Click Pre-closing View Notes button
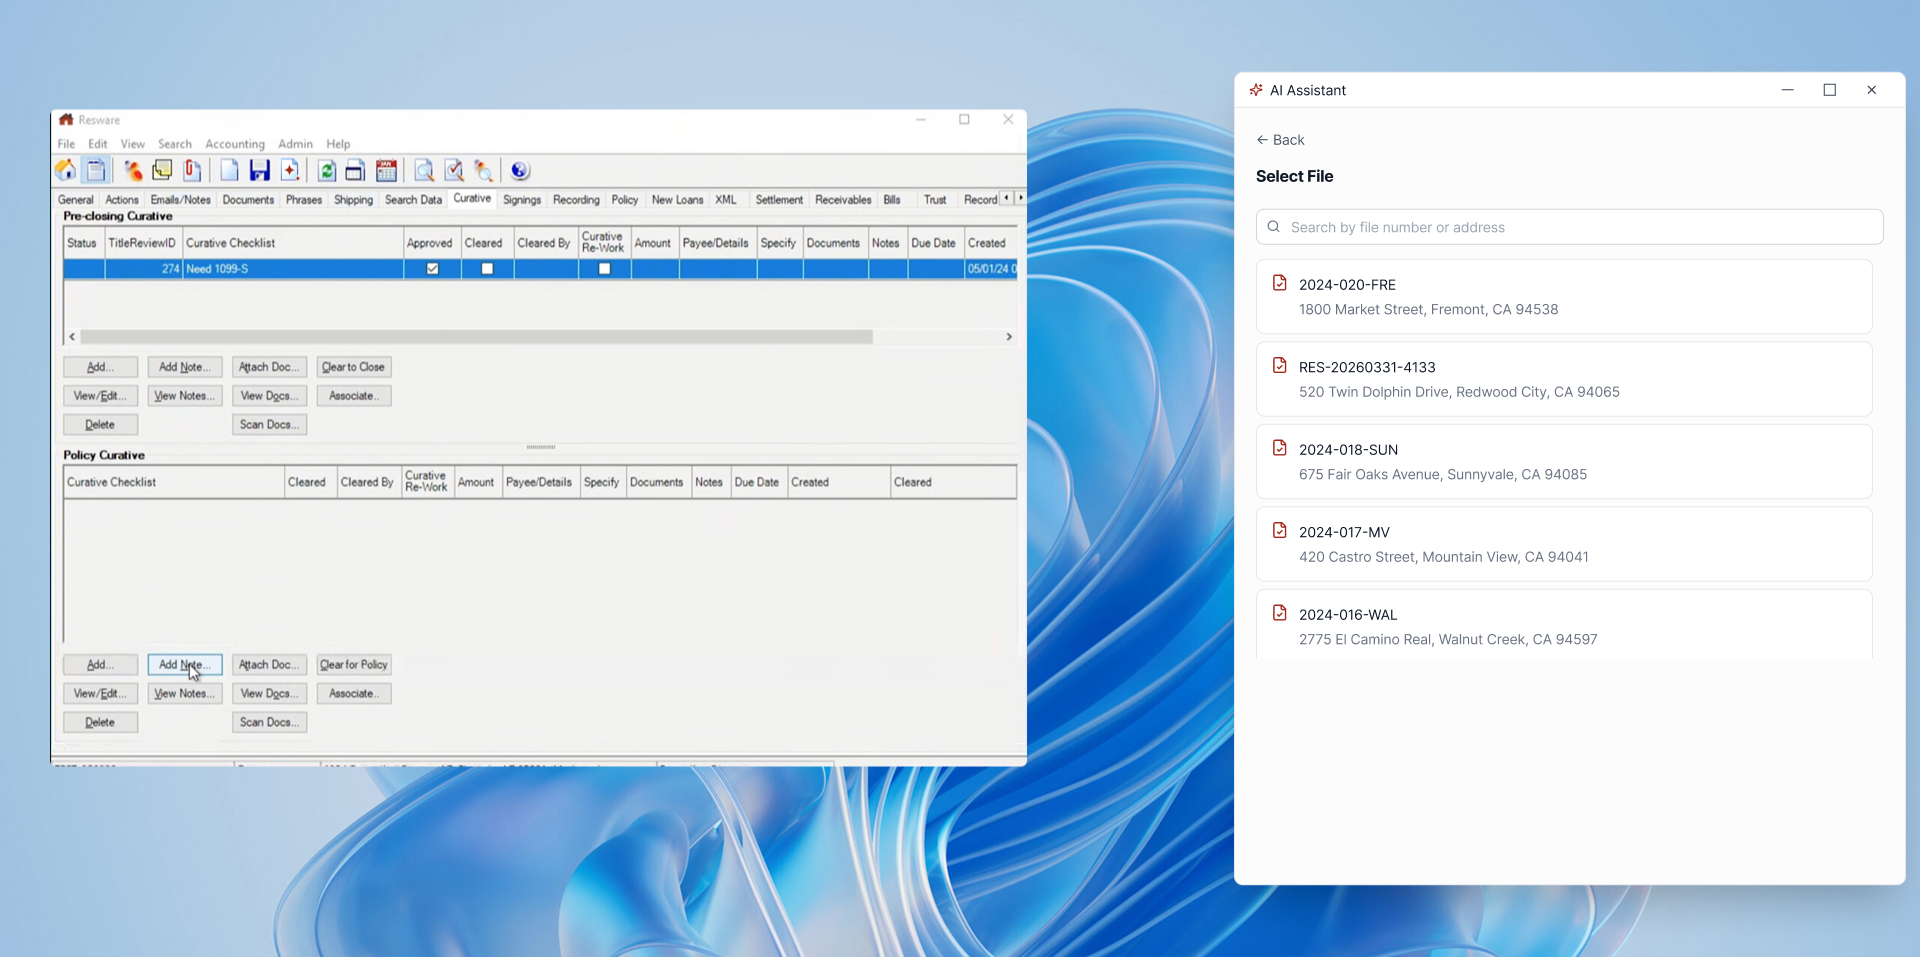The height and width of the screenshot is (957, 1920). coord(184,396)
